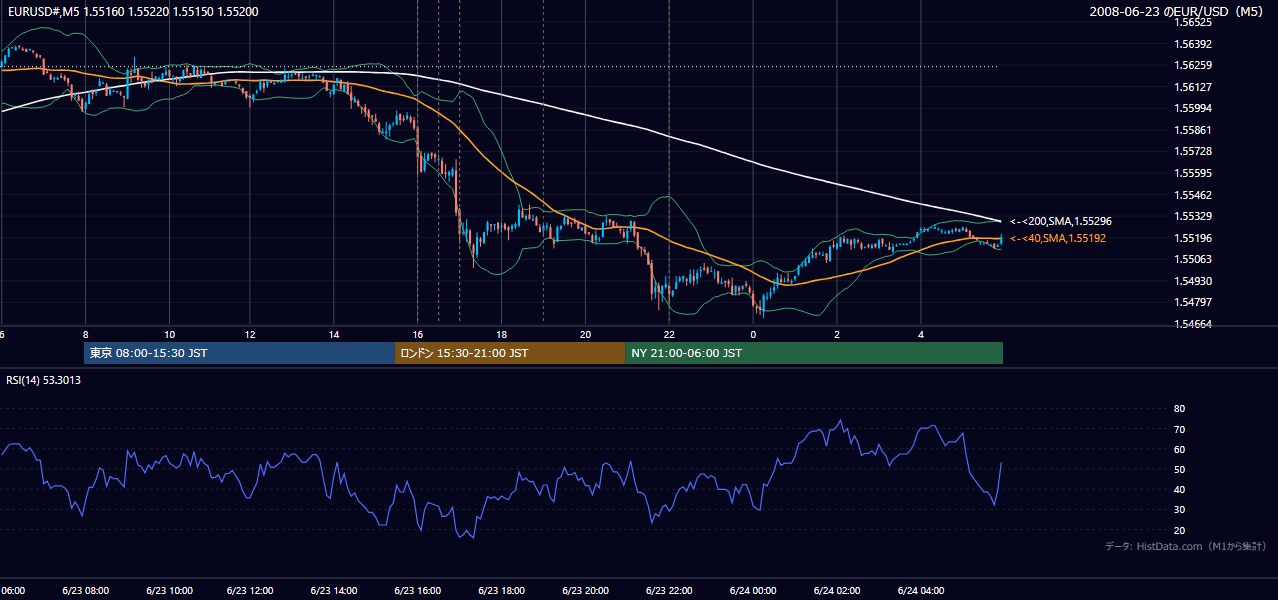1278x600 pixels.
Task: Click the hour 0 tick under price chart
Action: [x=753, y=334]
